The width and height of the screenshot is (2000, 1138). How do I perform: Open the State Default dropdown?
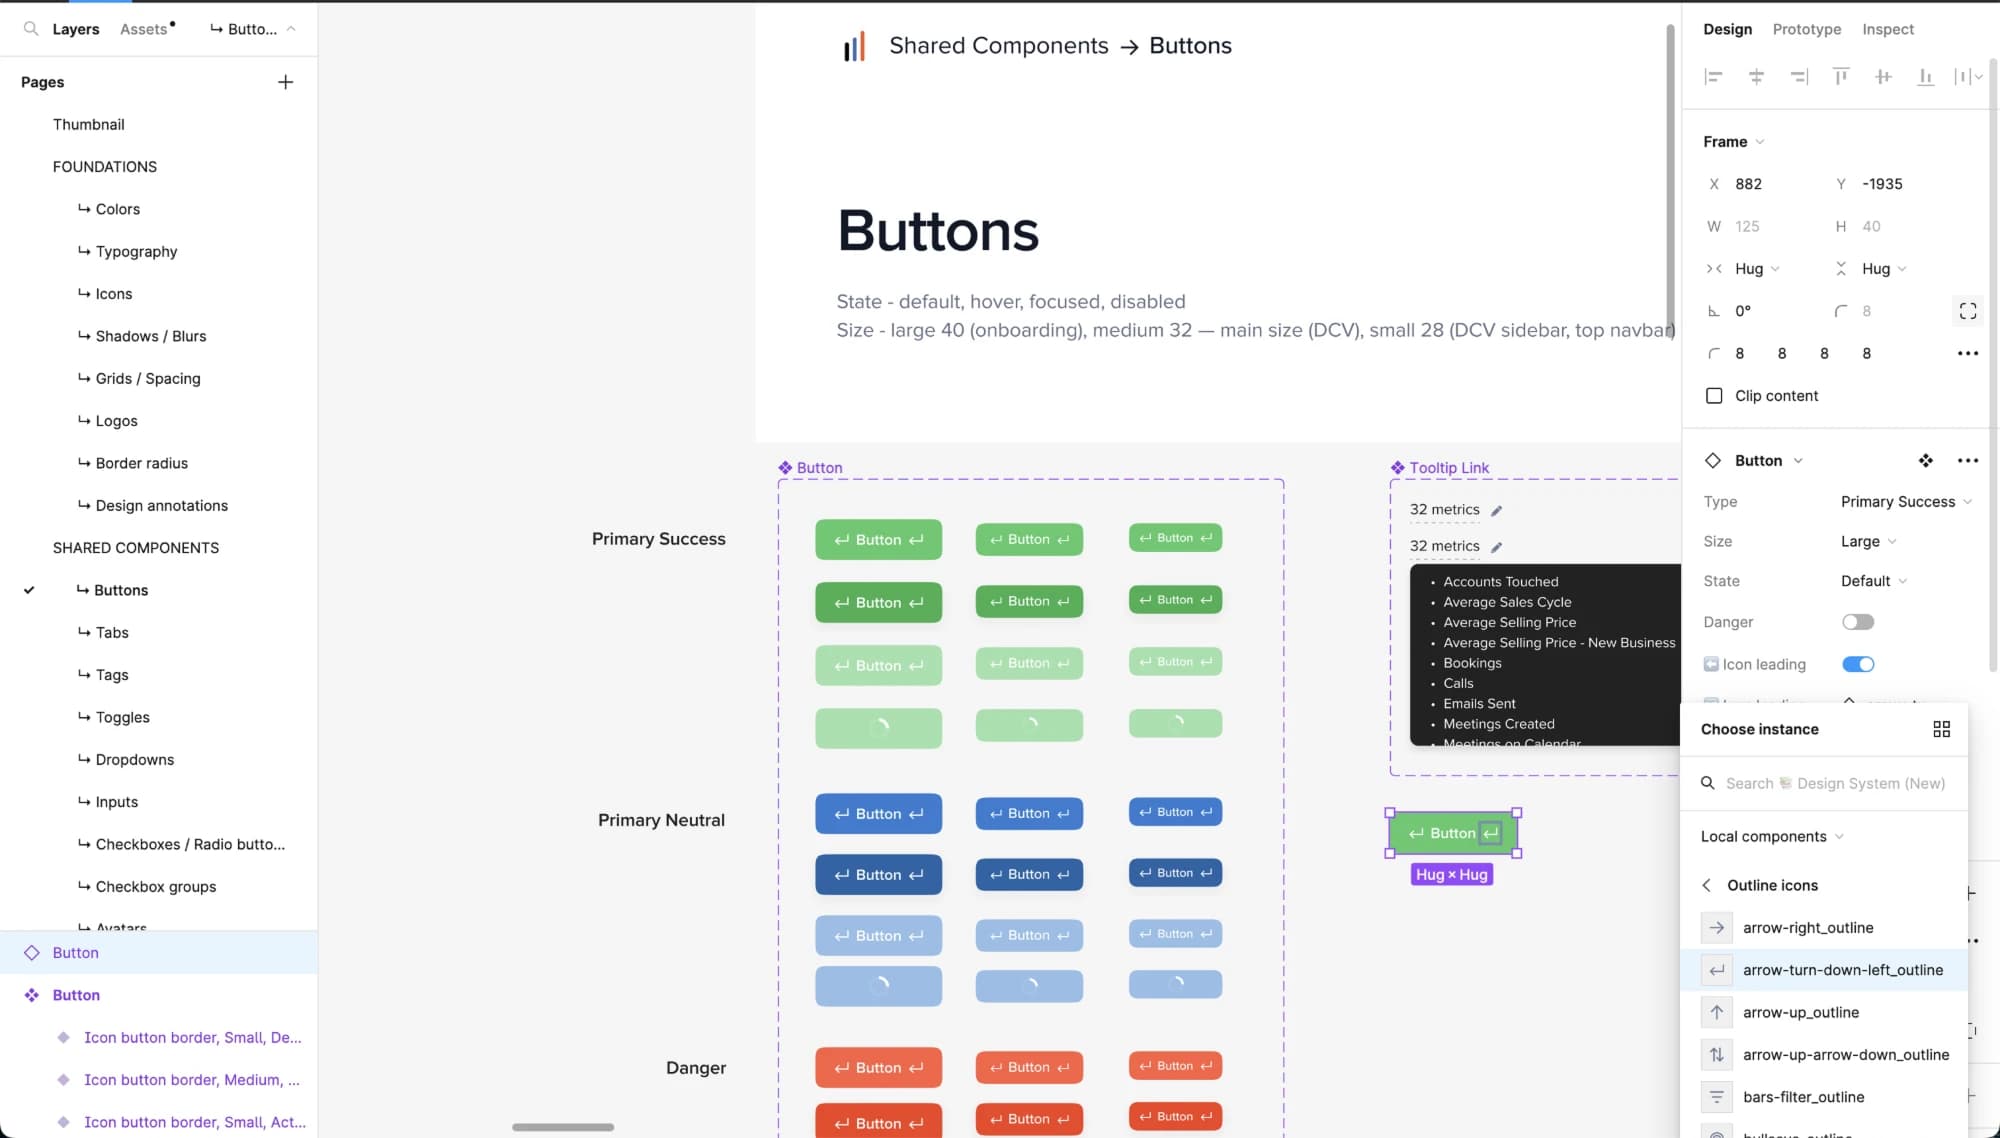pos(1874,581)
